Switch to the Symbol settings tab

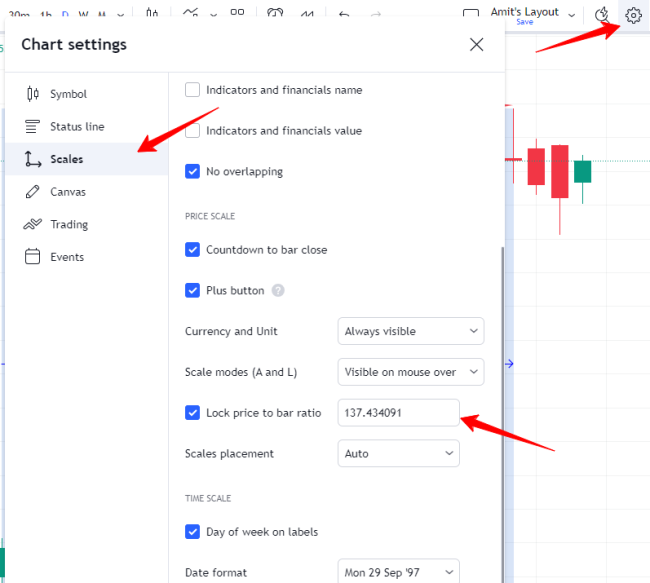point(68,94)
